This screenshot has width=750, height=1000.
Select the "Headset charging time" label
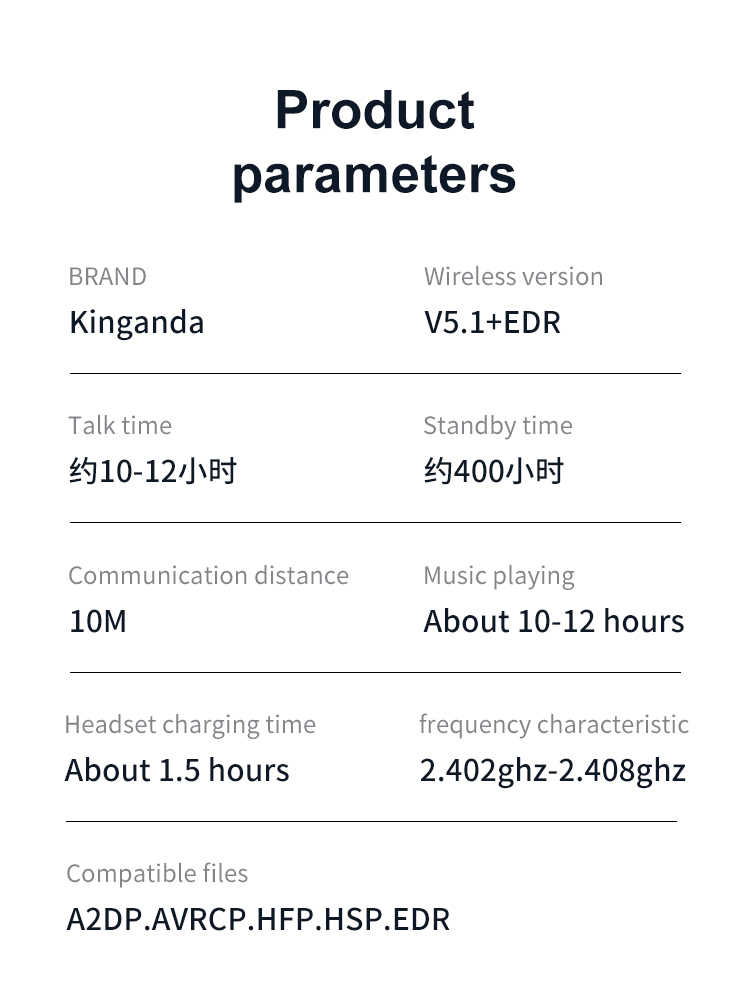point(190,725)
